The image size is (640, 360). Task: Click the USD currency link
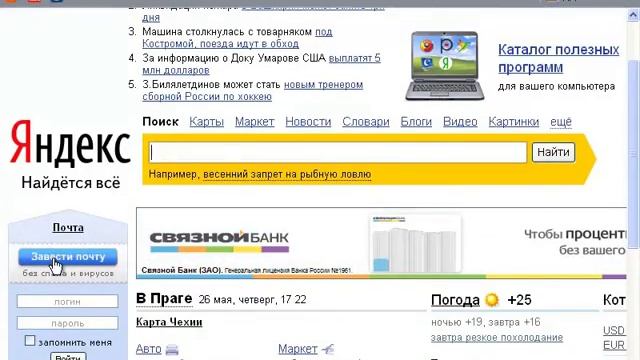[614, 330]
